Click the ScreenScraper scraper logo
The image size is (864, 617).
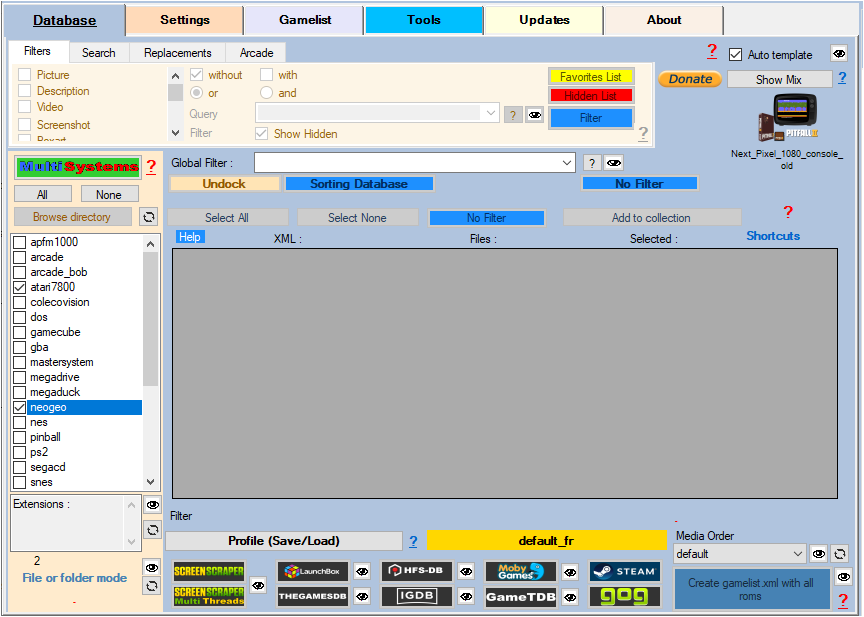point(209,572)
